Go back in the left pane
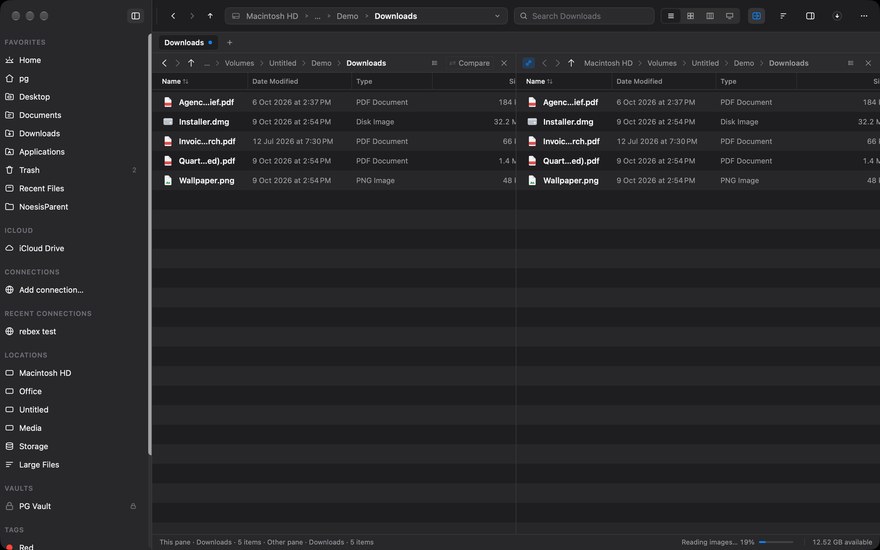Screen dimensions: 880x550 click(164, 63)
